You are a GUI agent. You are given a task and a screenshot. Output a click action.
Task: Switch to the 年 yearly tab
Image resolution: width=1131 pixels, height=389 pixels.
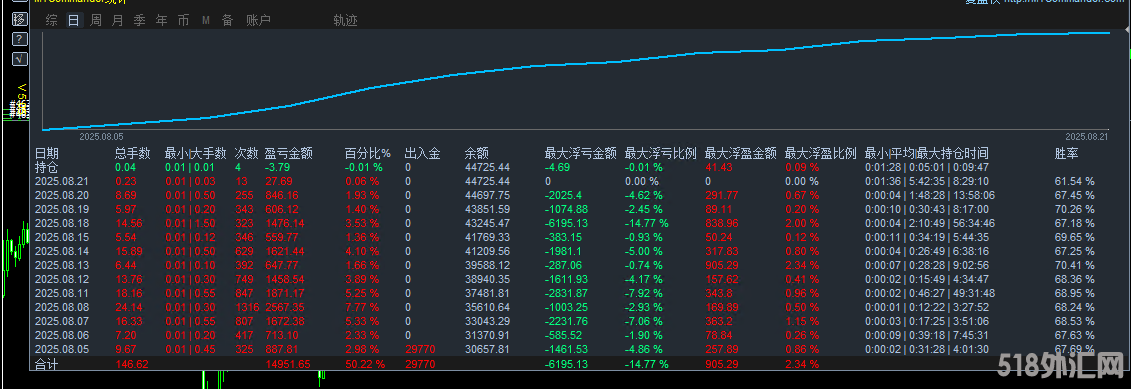162,21
